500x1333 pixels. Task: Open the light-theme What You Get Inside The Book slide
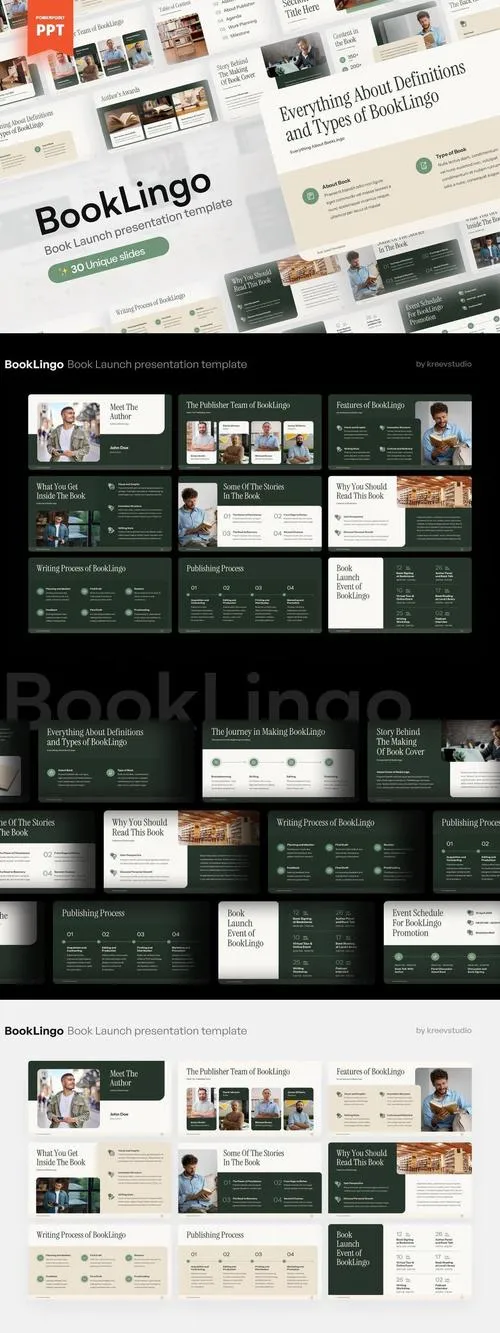coord(100,1180)
